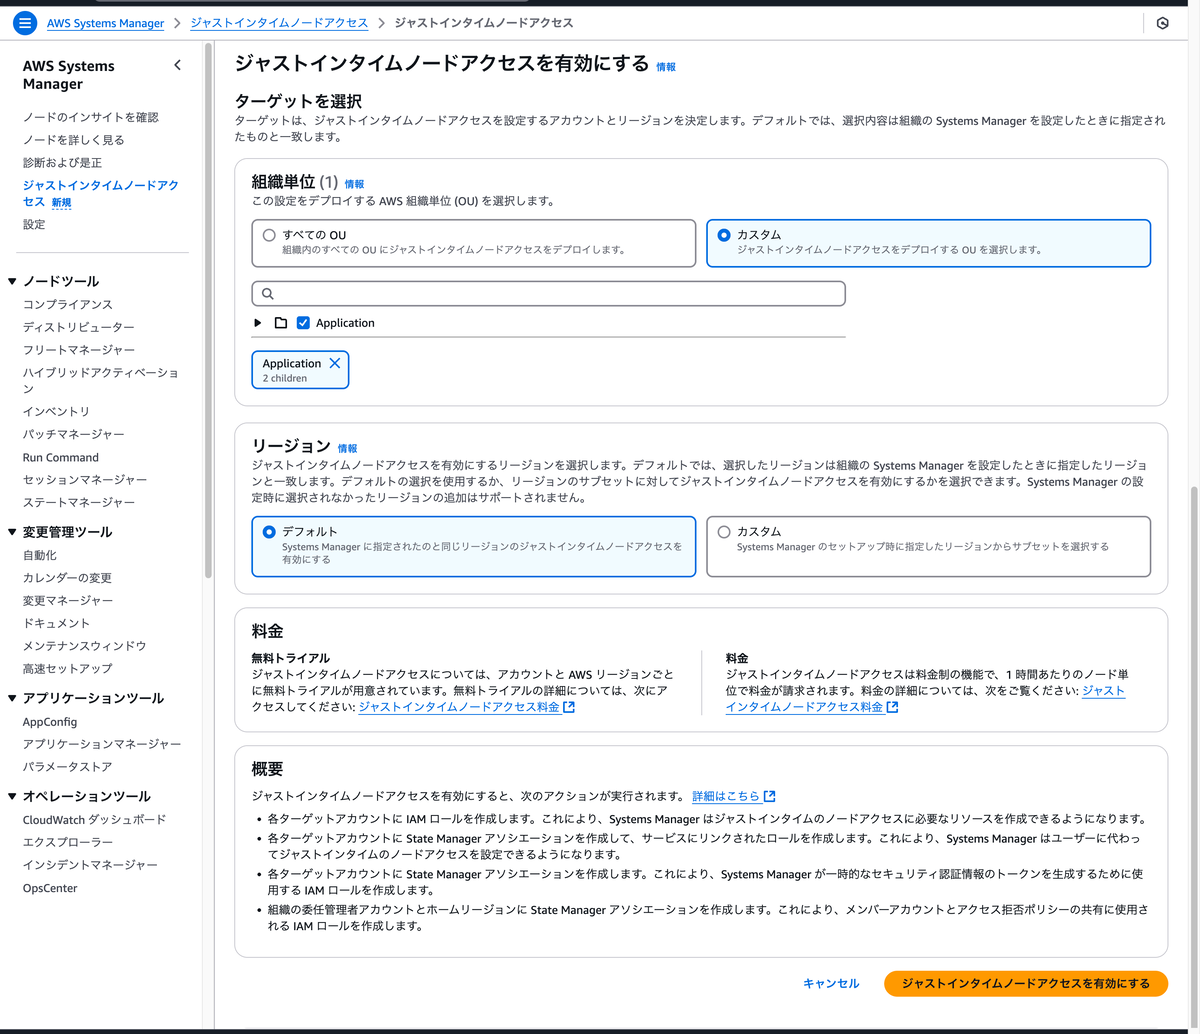Select カスタム radio for organizational units
The height and width of the screenshot is (1034, 1200).
(x=724, y=236)
